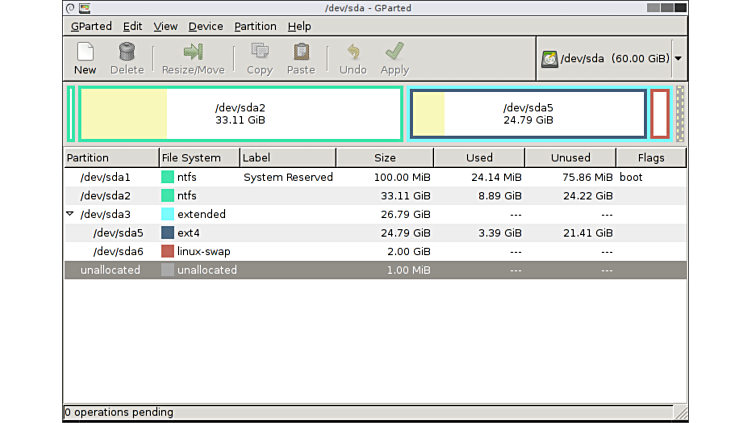Sort by the Size column header
The height and width of the screenshot is (423, 752).
pos(385,158)
